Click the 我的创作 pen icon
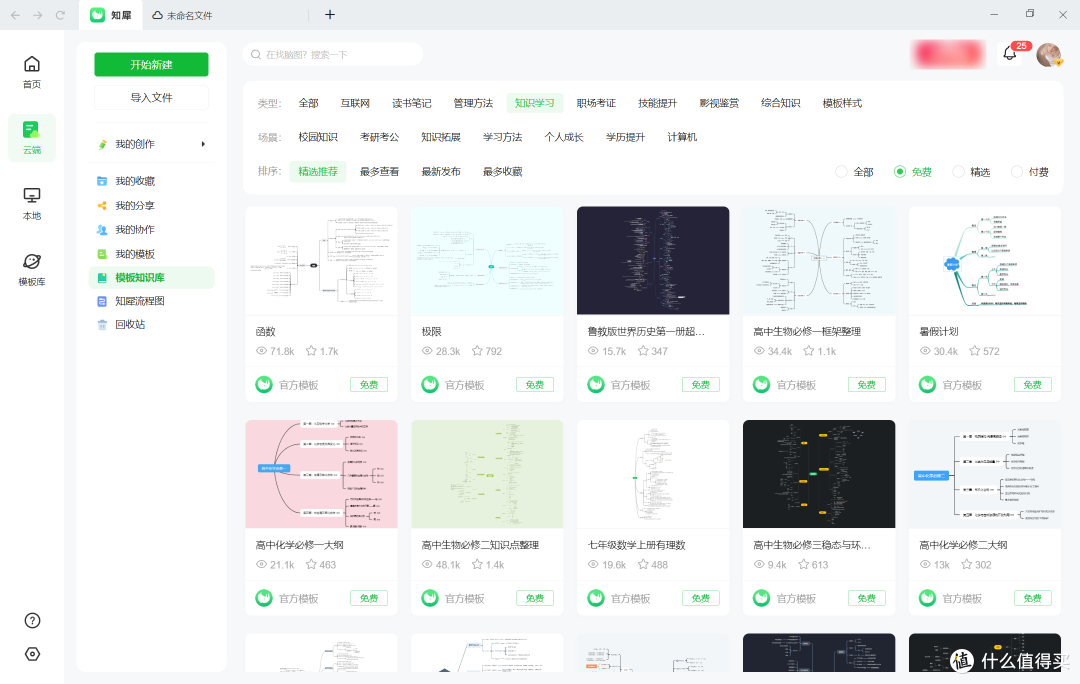The width and height of the screenshot is (1080, 684). tap(102, 144)
